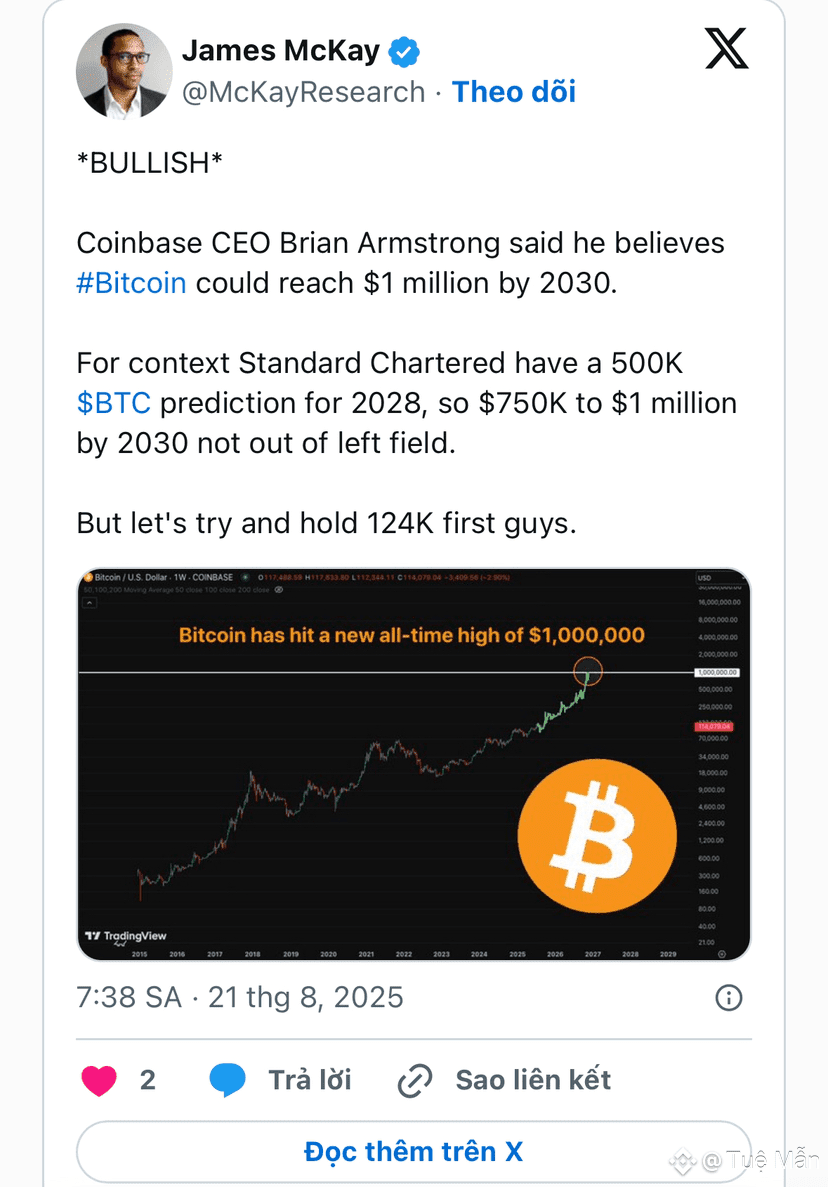Click the Sao liên kết text
The image size is (828, 1187).
coord(533,1080)
